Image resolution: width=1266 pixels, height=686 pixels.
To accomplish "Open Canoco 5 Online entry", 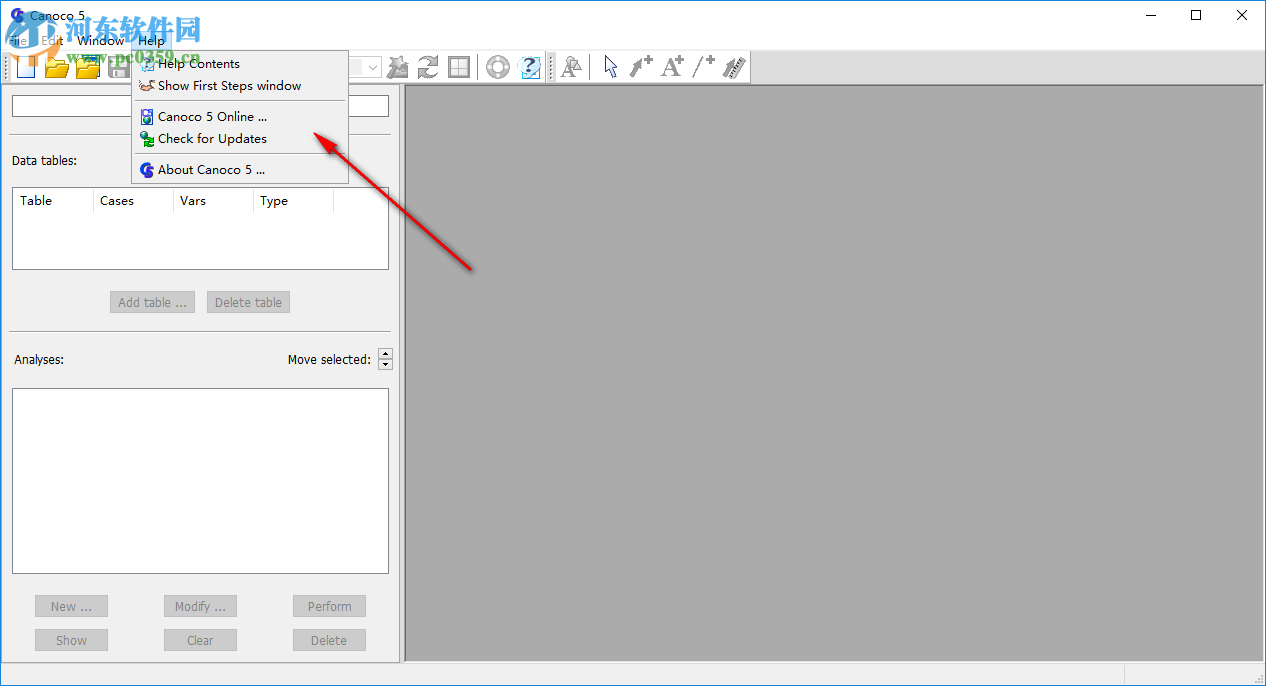I will coord(240,117).
